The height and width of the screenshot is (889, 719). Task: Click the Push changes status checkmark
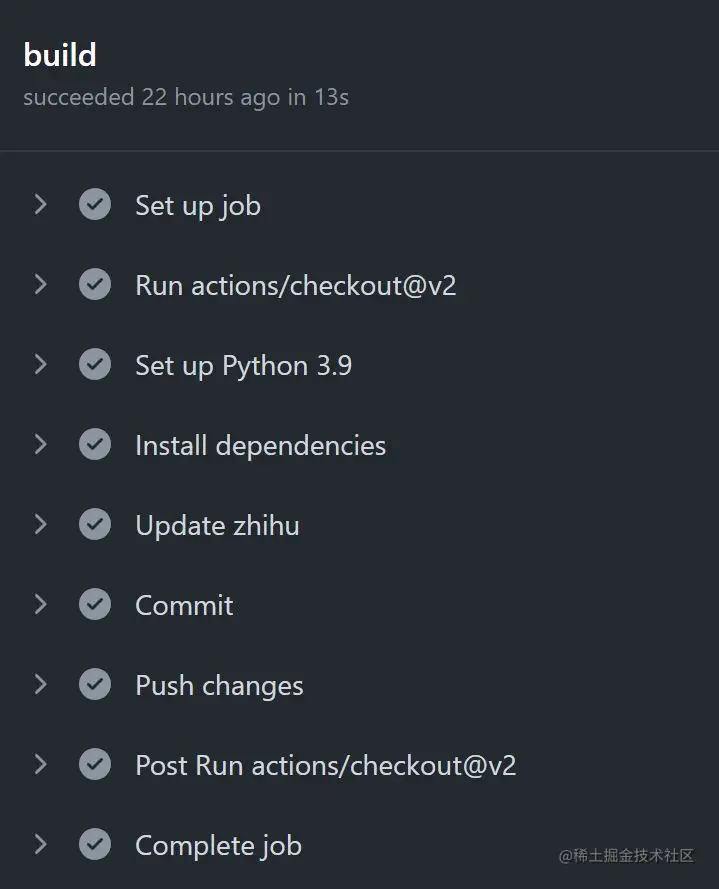click(95, 685)
